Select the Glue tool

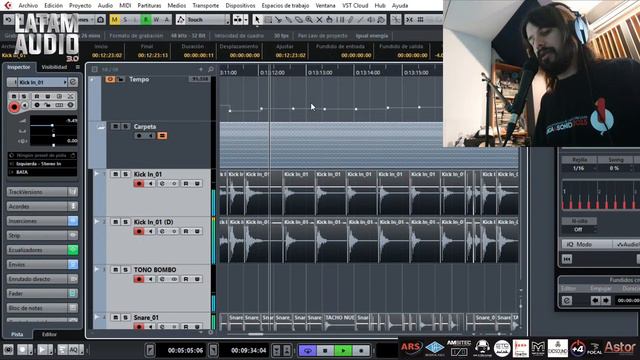pos(288,20)
